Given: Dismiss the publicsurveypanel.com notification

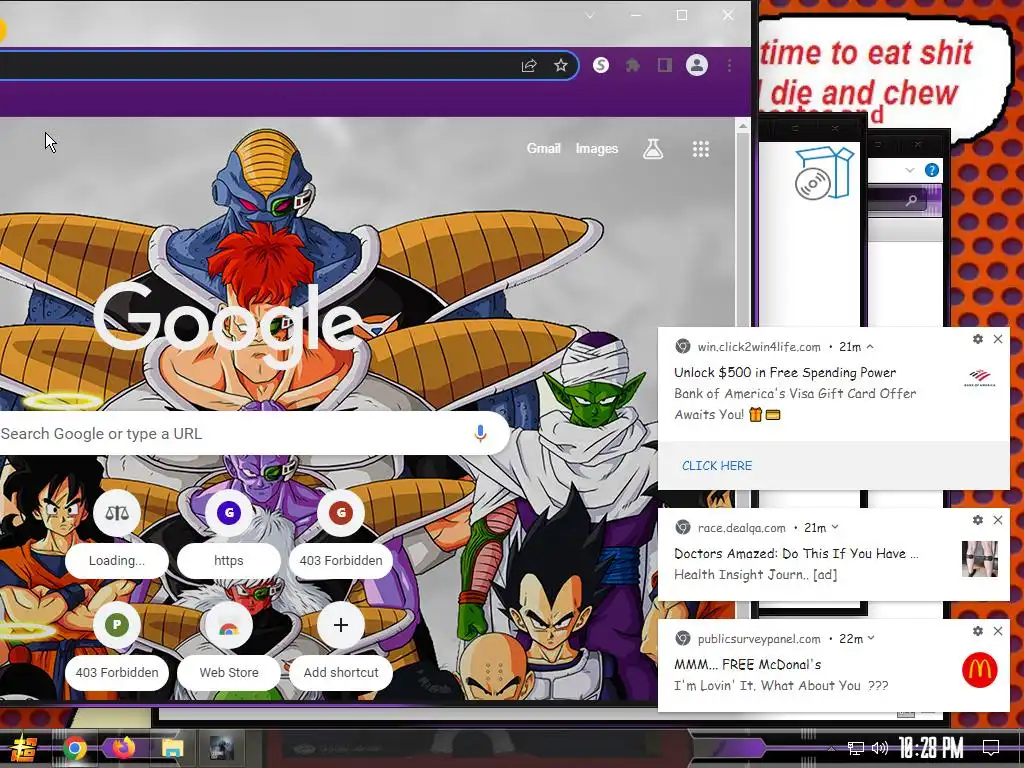Looking at the screenshot, I should click(998, 631).
